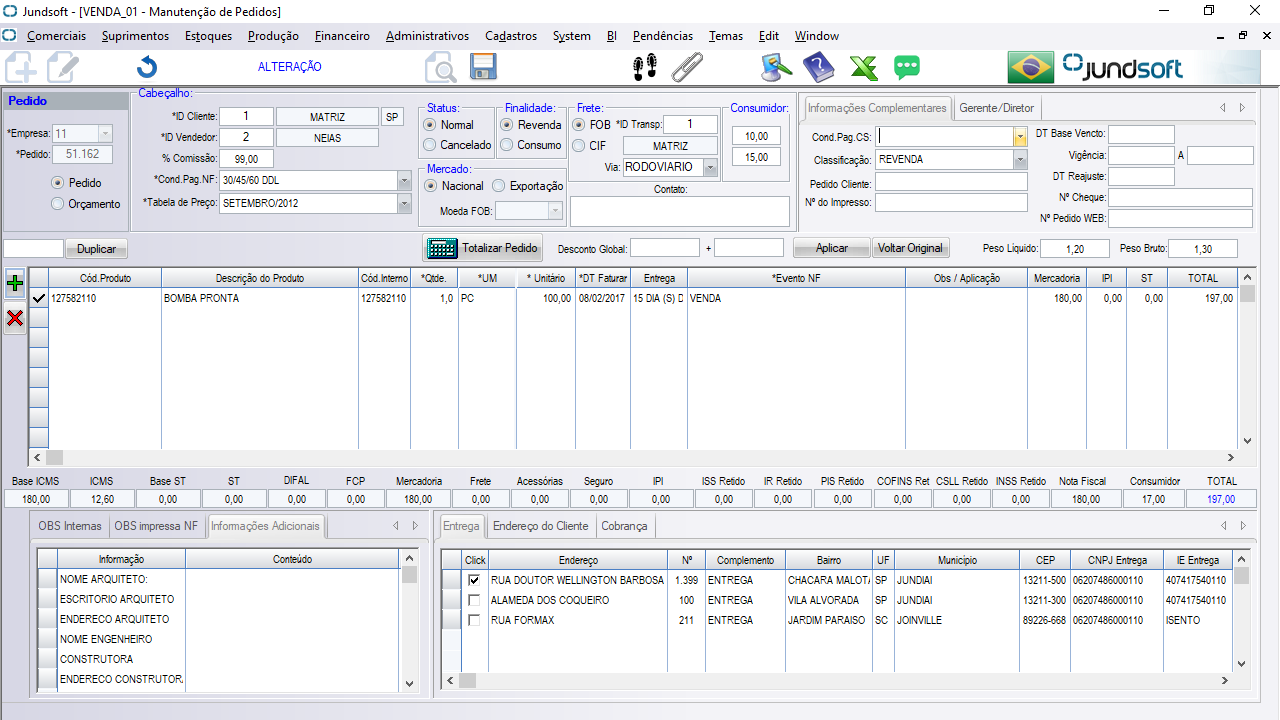This screenshot has height=720, width=1280.
Task: Click the Brazil flag icon
Action: pyautogui.click(x=1031, y=67)
